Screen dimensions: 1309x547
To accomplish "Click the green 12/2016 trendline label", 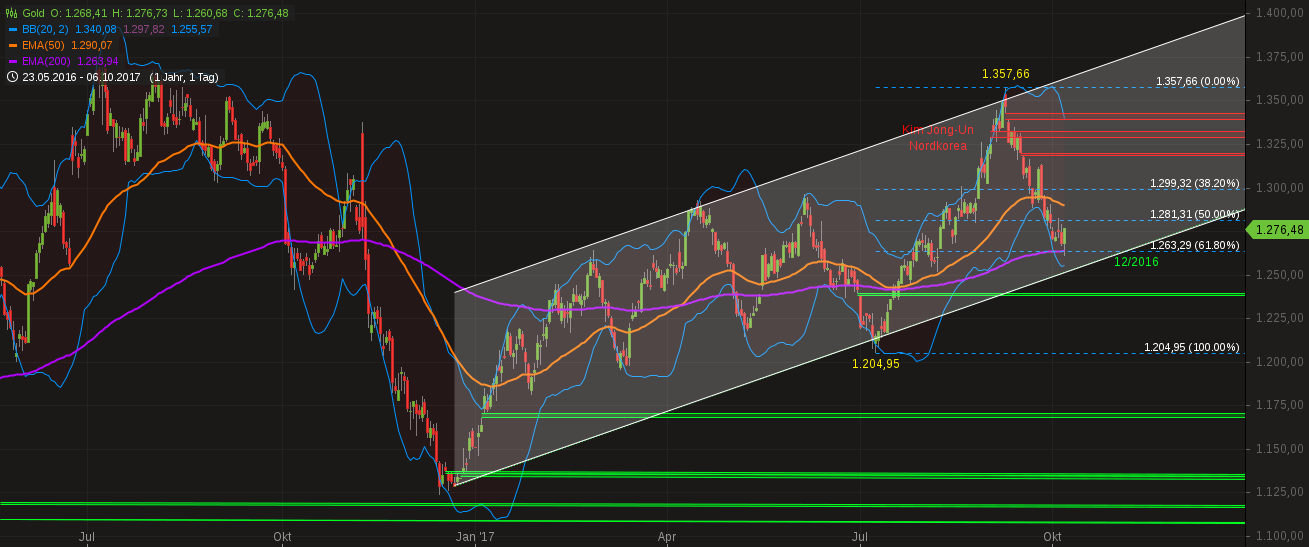I will 1137,261.
